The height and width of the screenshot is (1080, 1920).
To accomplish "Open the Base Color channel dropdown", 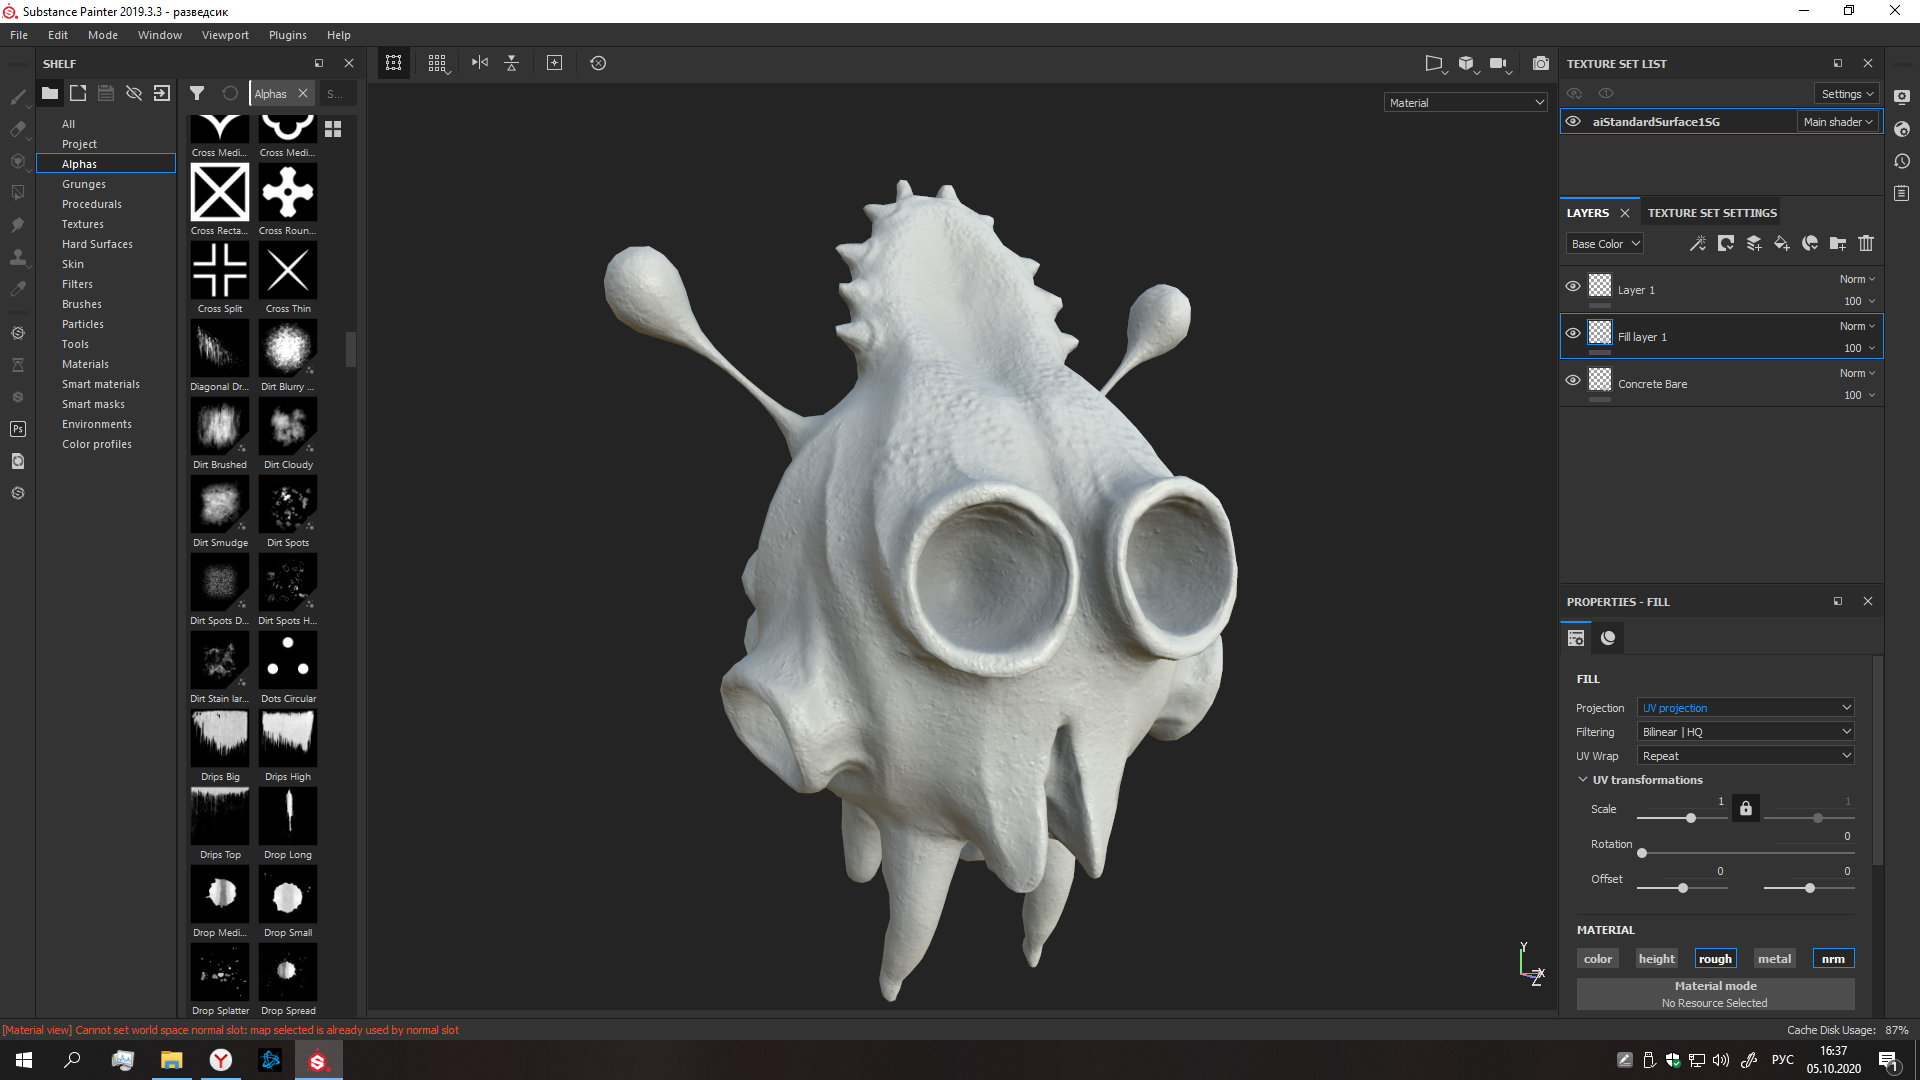I will [1604, 243].
